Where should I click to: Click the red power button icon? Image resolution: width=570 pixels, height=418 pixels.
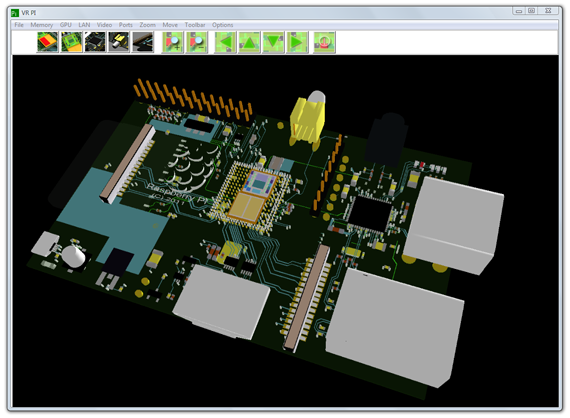click(x=324, y=43)
